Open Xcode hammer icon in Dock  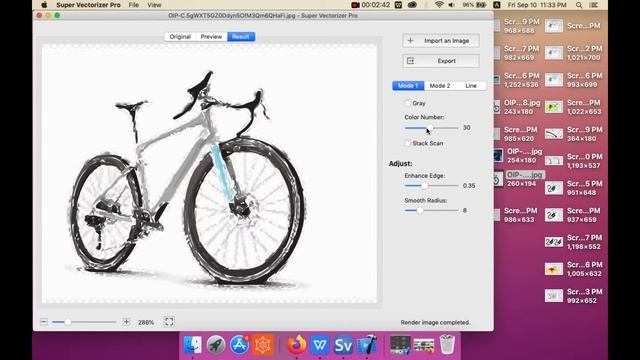tap(367, 345)
